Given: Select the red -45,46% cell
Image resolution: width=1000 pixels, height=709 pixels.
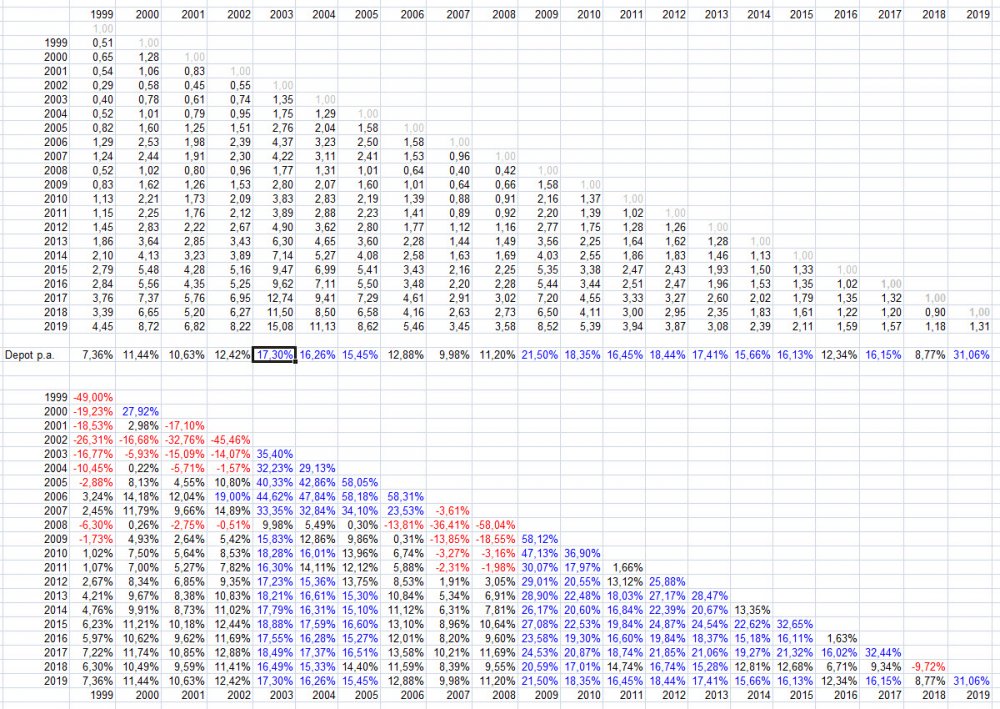Looking at the screenshot, I should (231, 440).
